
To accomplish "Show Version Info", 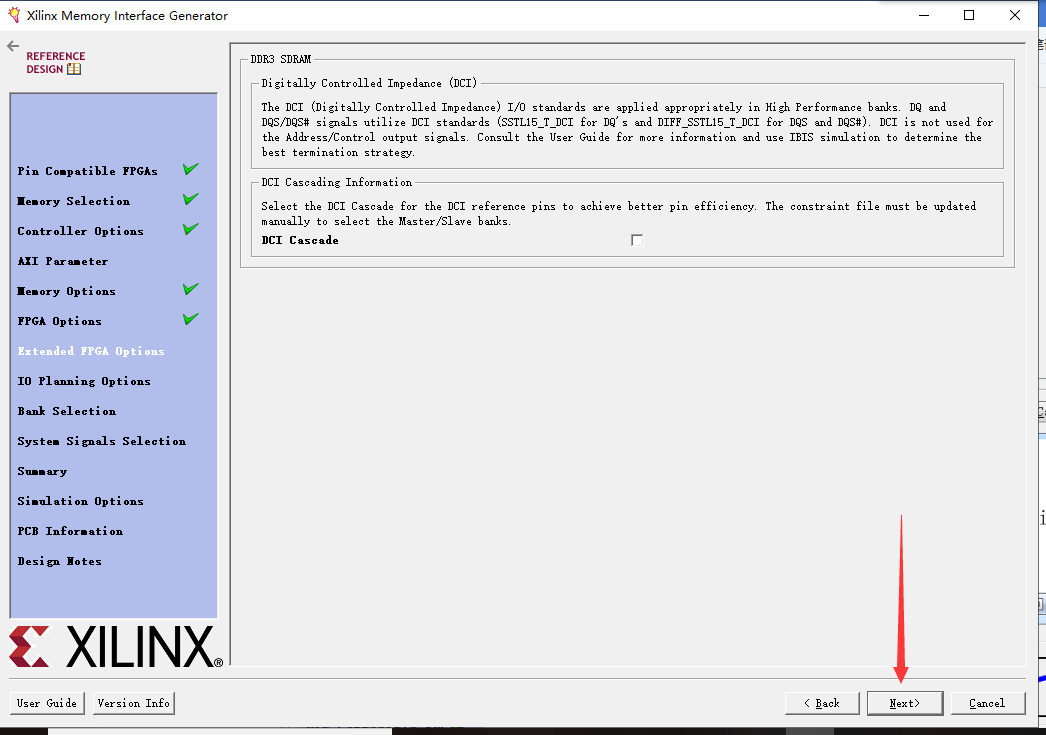I will (132, 702).
